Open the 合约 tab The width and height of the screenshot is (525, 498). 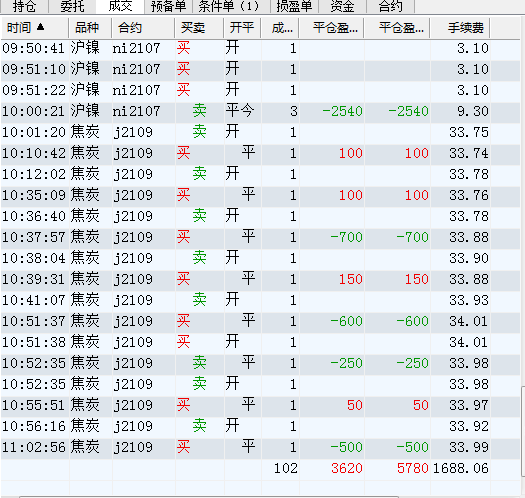pos(391,6)
